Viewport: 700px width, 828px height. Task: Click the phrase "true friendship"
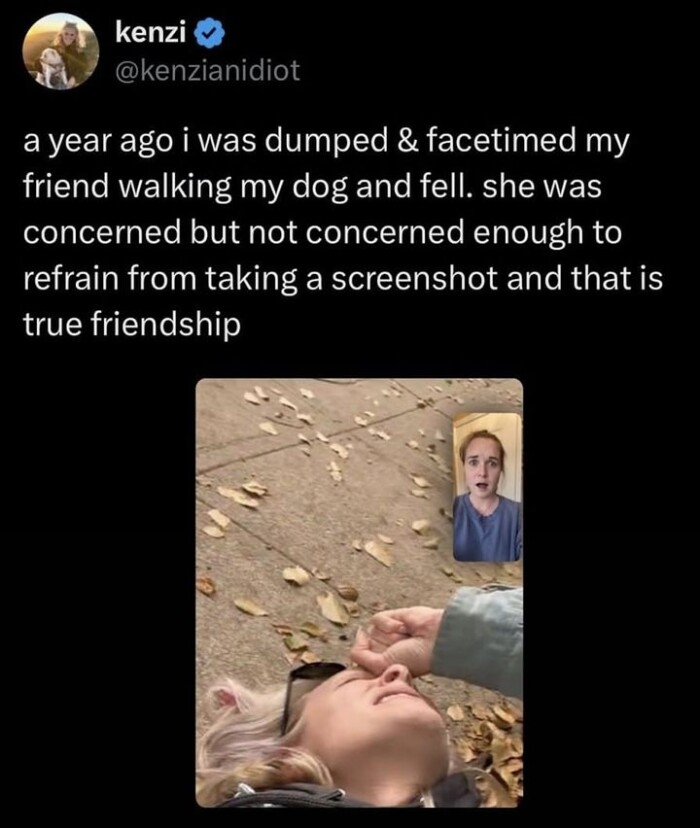click(x=131, y=324)
